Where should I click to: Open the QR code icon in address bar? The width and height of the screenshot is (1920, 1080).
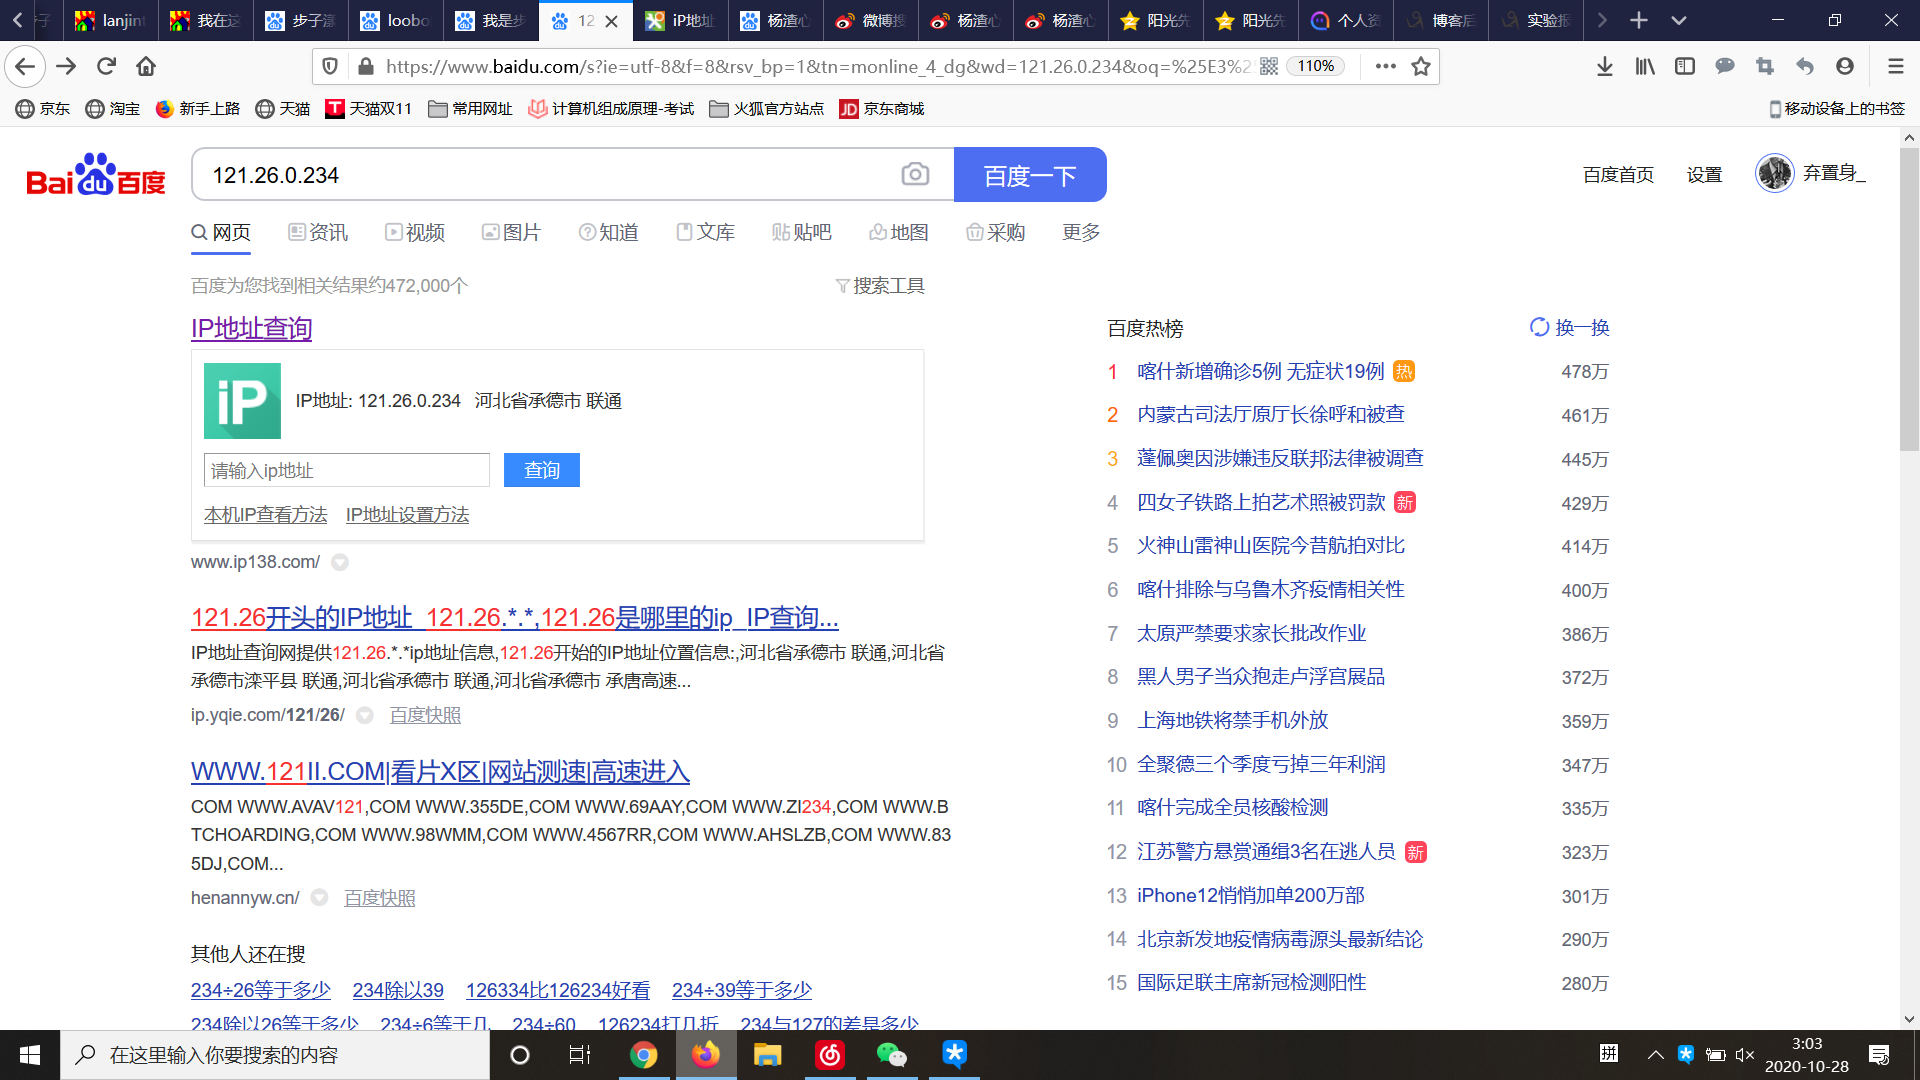click(x=1269, y=67)
